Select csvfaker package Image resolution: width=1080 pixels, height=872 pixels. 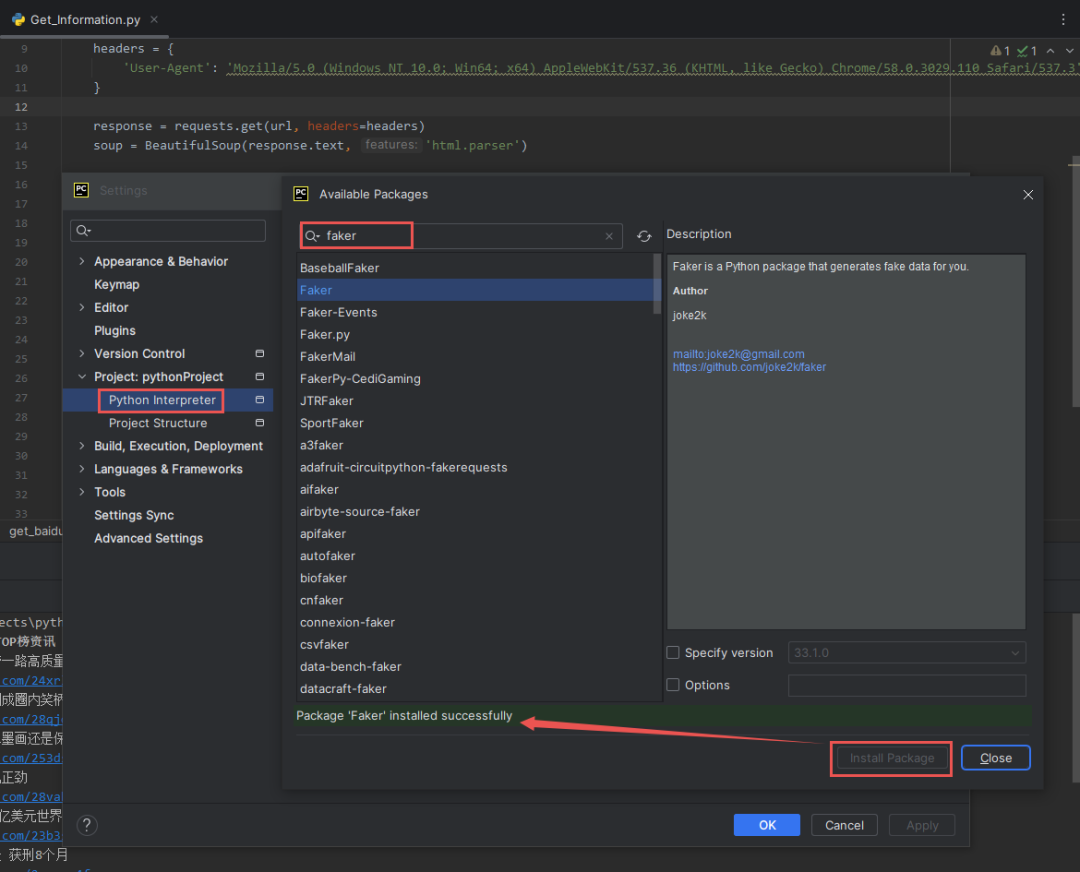click(x=476, y=644)
